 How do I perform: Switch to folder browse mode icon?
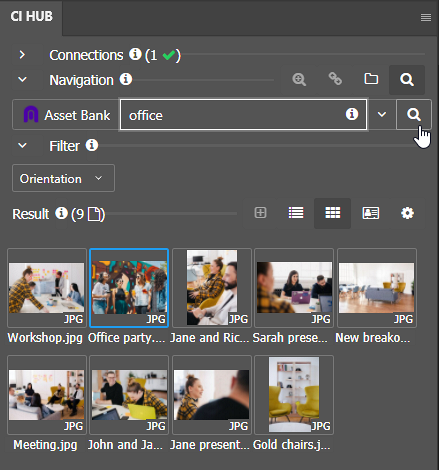[371, 79]
